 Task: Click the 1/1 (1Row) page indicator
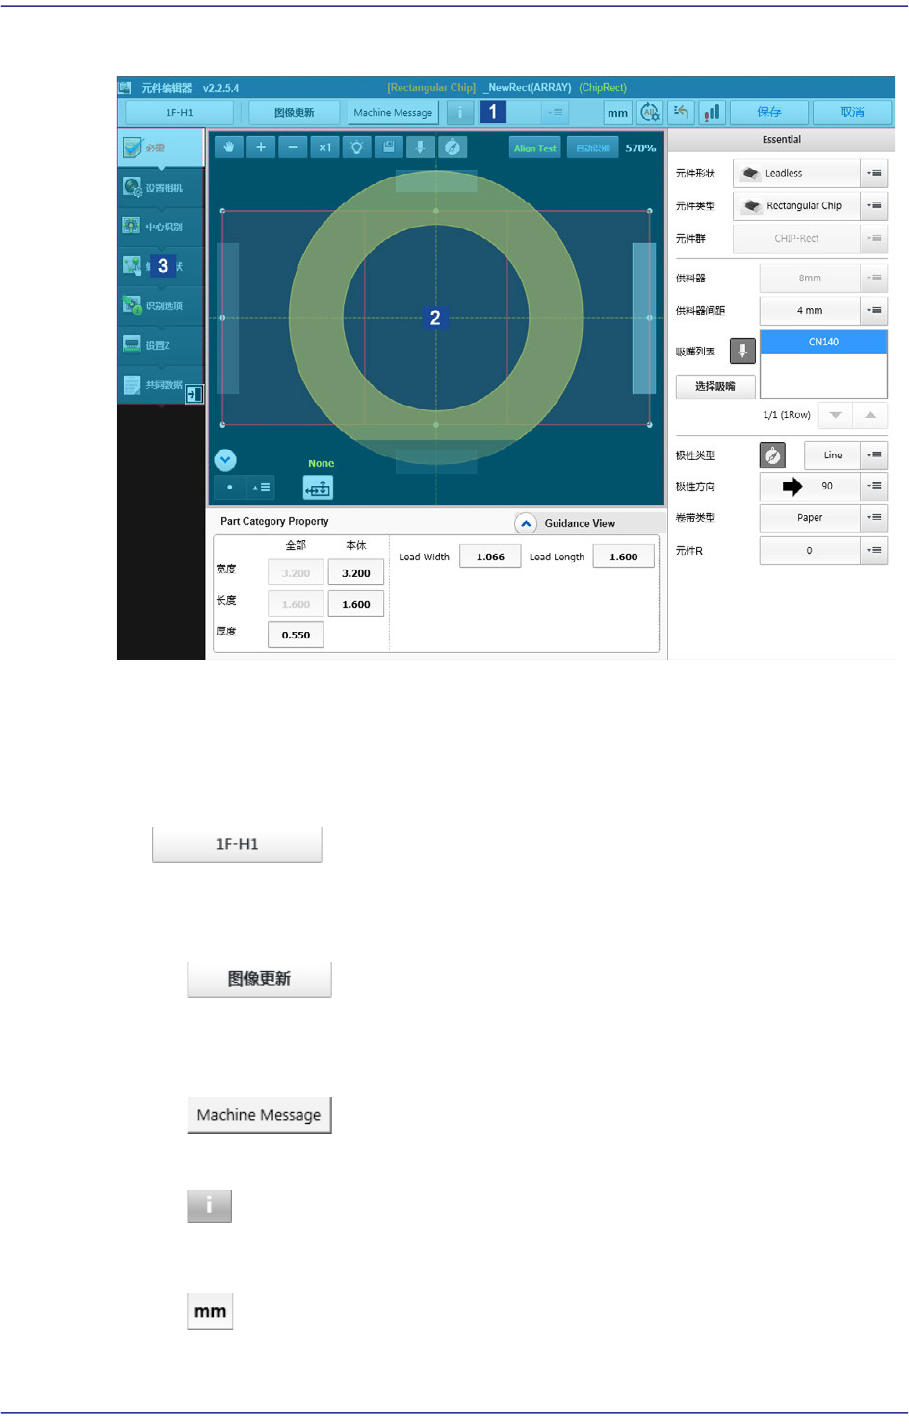pyautogui.click(x=786, y=415)
